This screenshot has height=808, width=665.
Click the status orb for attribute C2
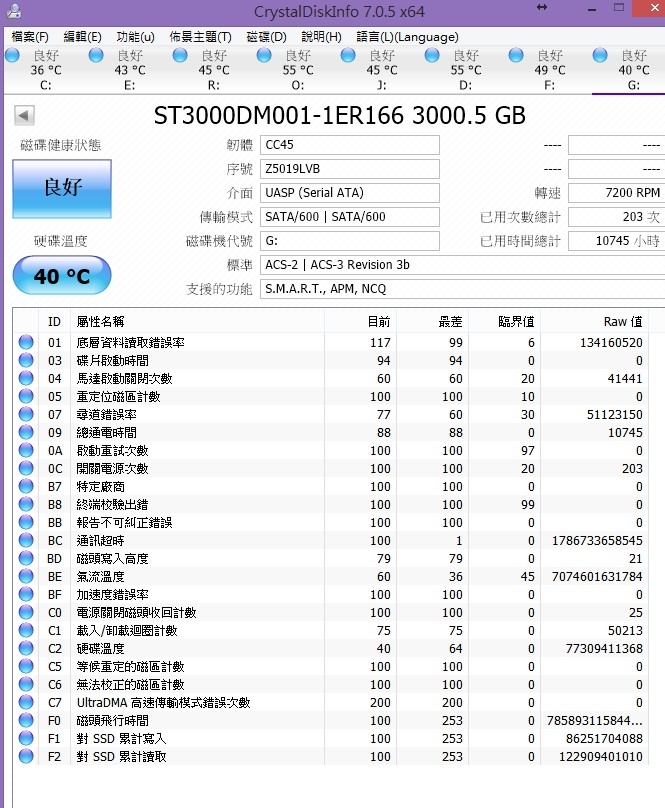click(x=26, y=648)
